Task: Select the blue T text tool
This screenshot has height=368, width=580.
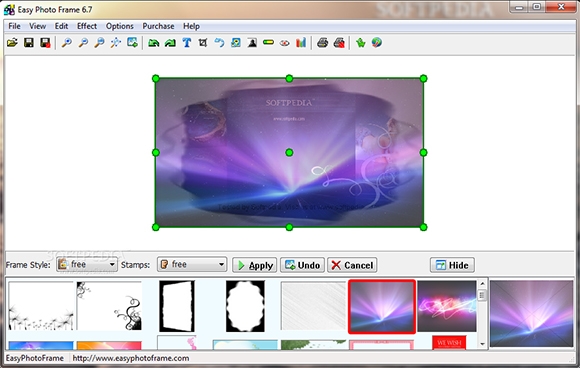Action: (187, 43)
